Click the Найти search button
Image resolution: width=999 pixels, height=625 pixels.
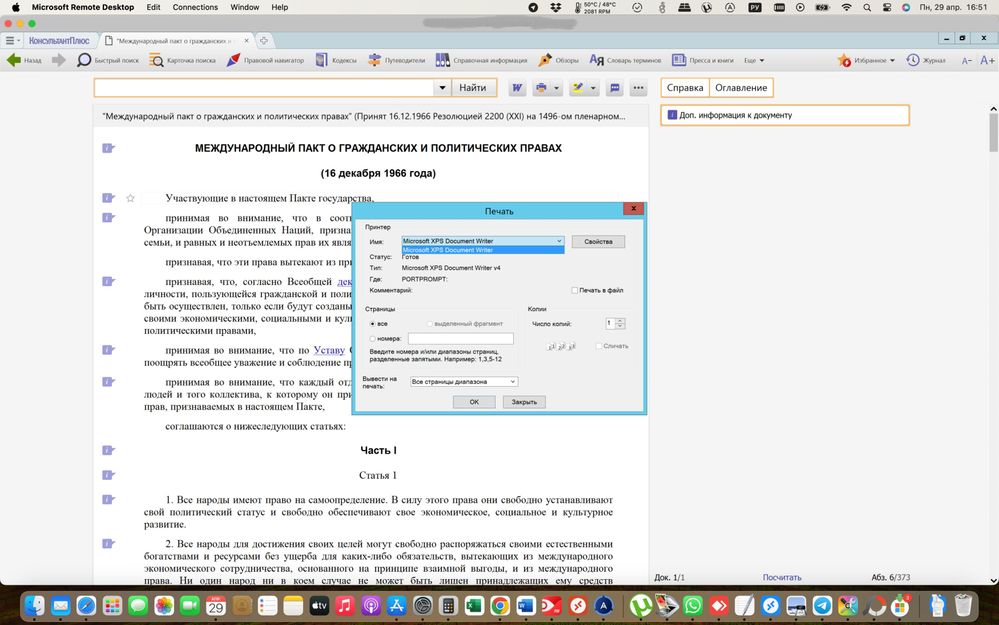[473, 88]
